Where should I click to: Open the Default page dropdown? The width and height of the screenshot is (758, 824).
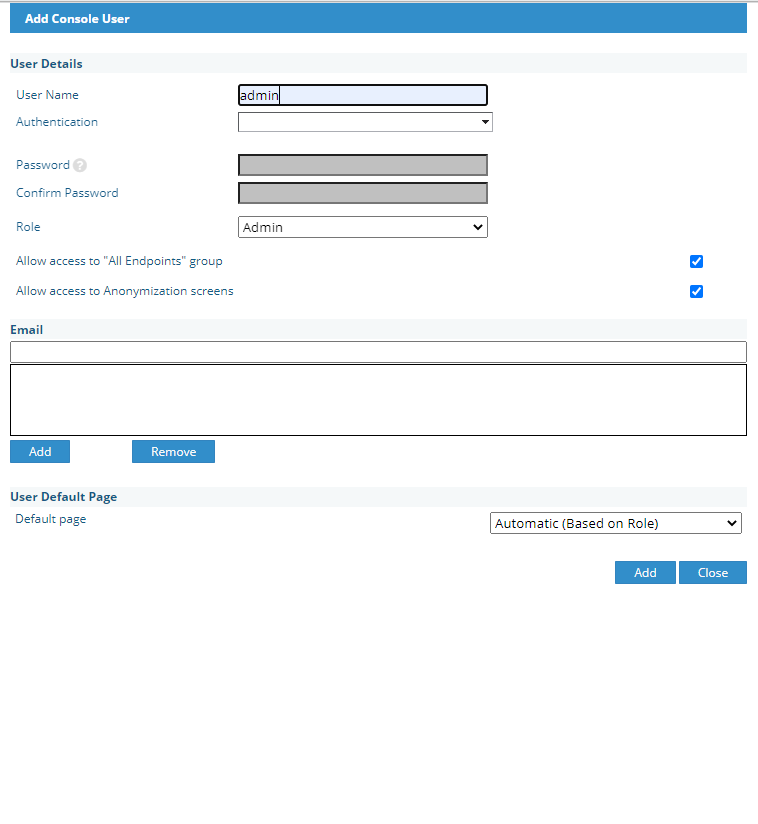[615, 523]
